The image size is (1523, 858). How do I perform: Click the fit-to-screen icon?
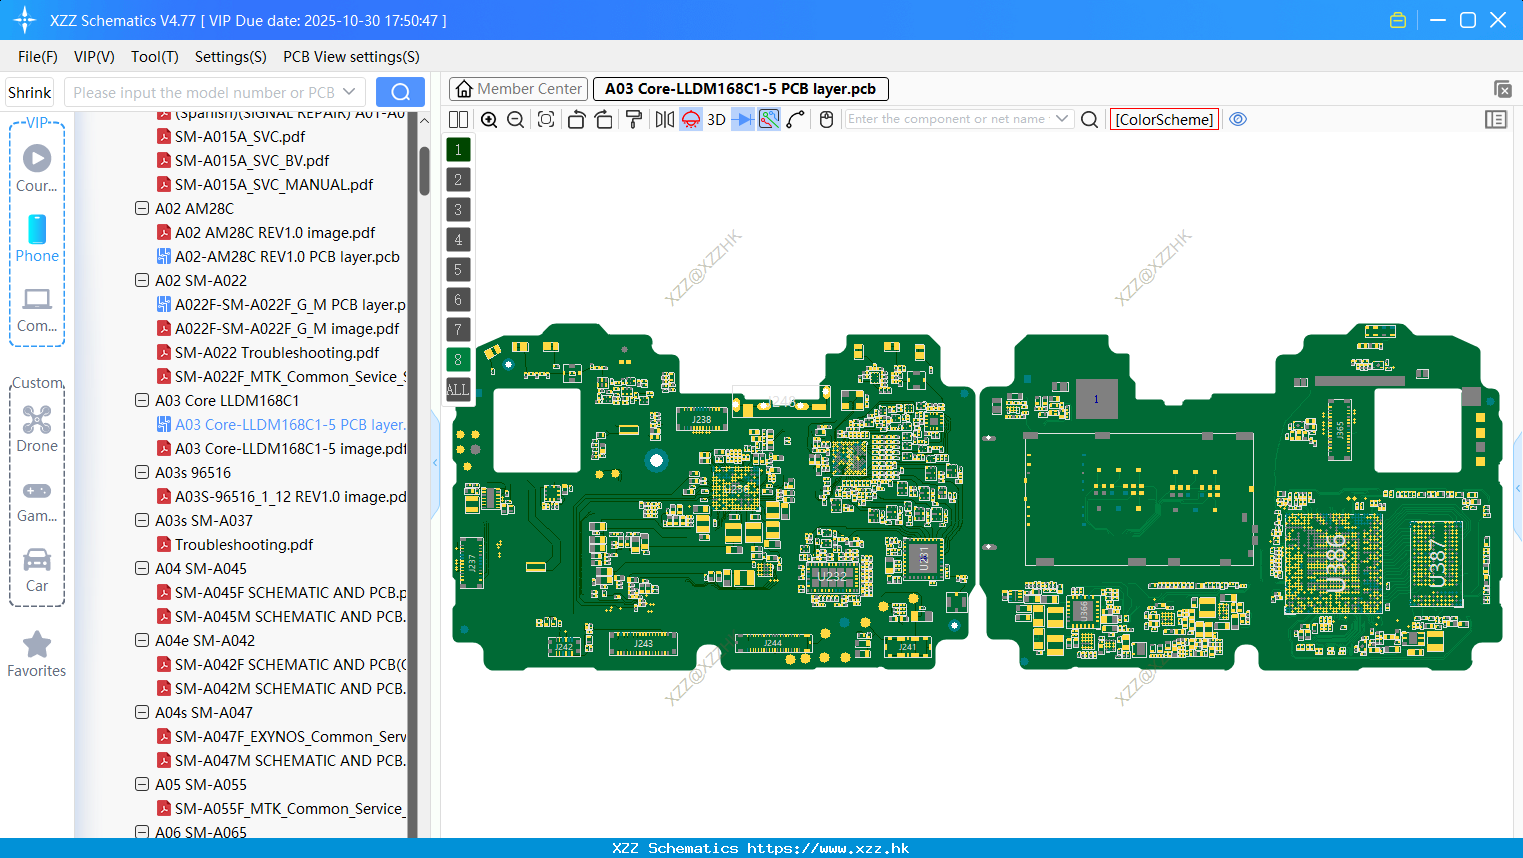pyautogui.click(x=546, y=119)
